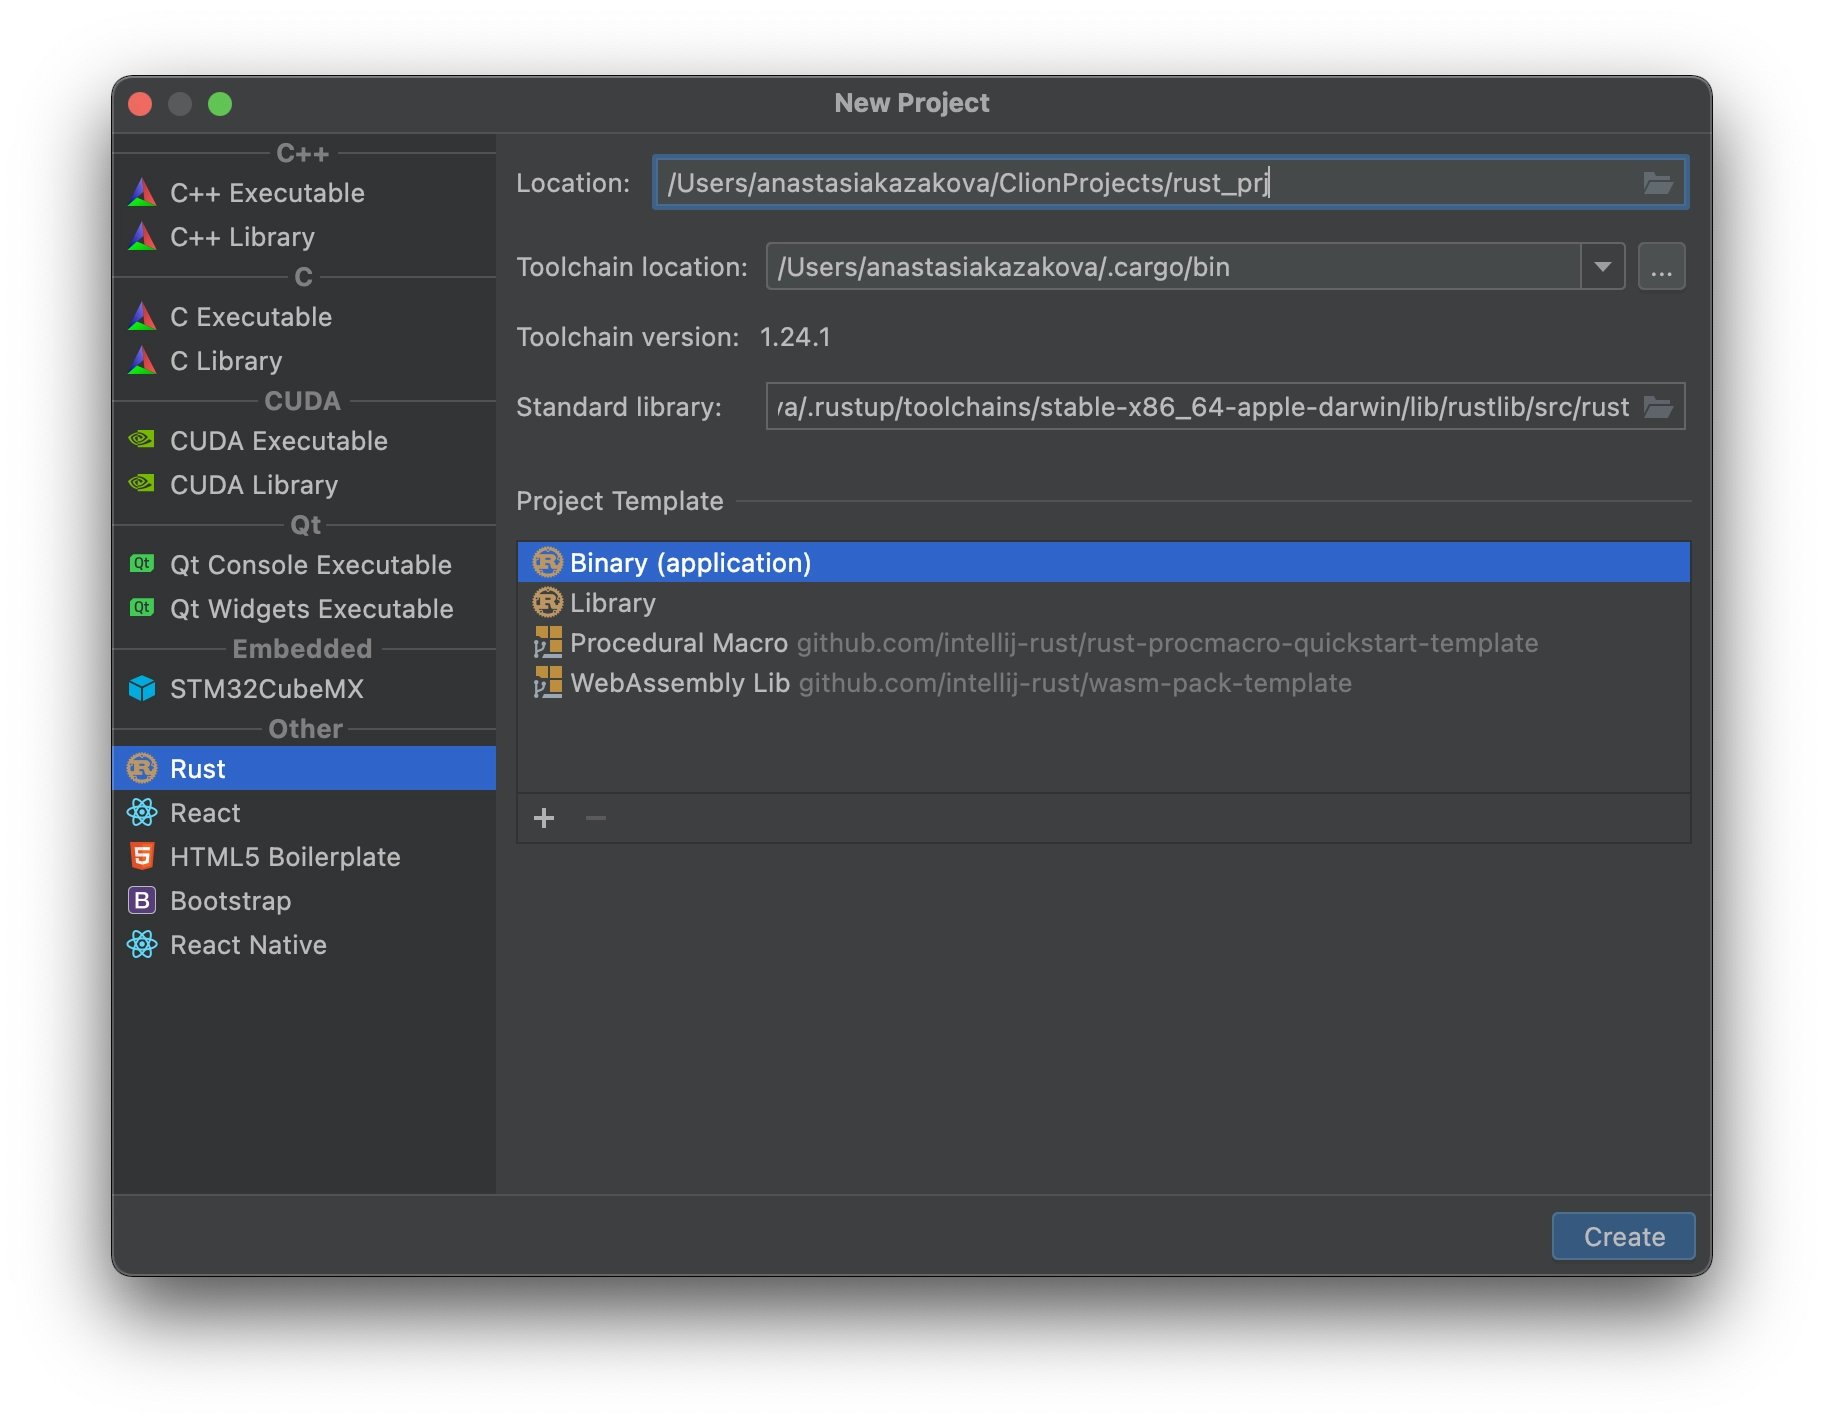Click the C Library icon
Image resolution: width=1824 pixels, height=1424 pixels.
coord(143,361)
